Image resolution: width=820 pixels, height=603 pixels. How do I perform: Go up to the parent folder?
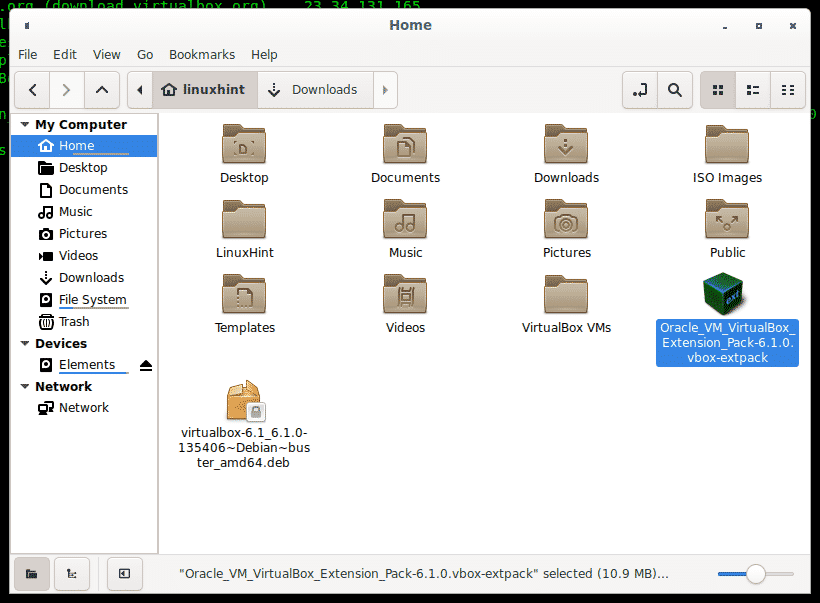pyautogui.click(x=102, y=90)
